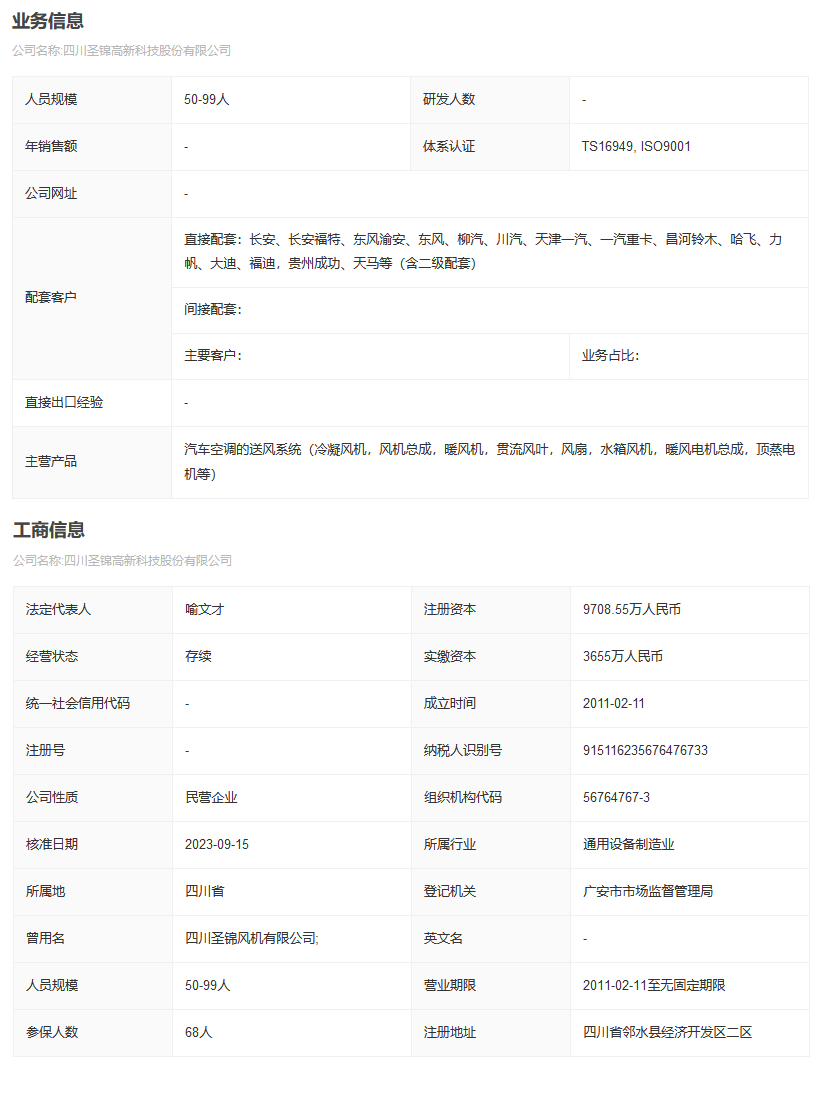Screen dimensions: 826x1100
Task: Click the 业务信息 section heading
Action: pos(48,21)
